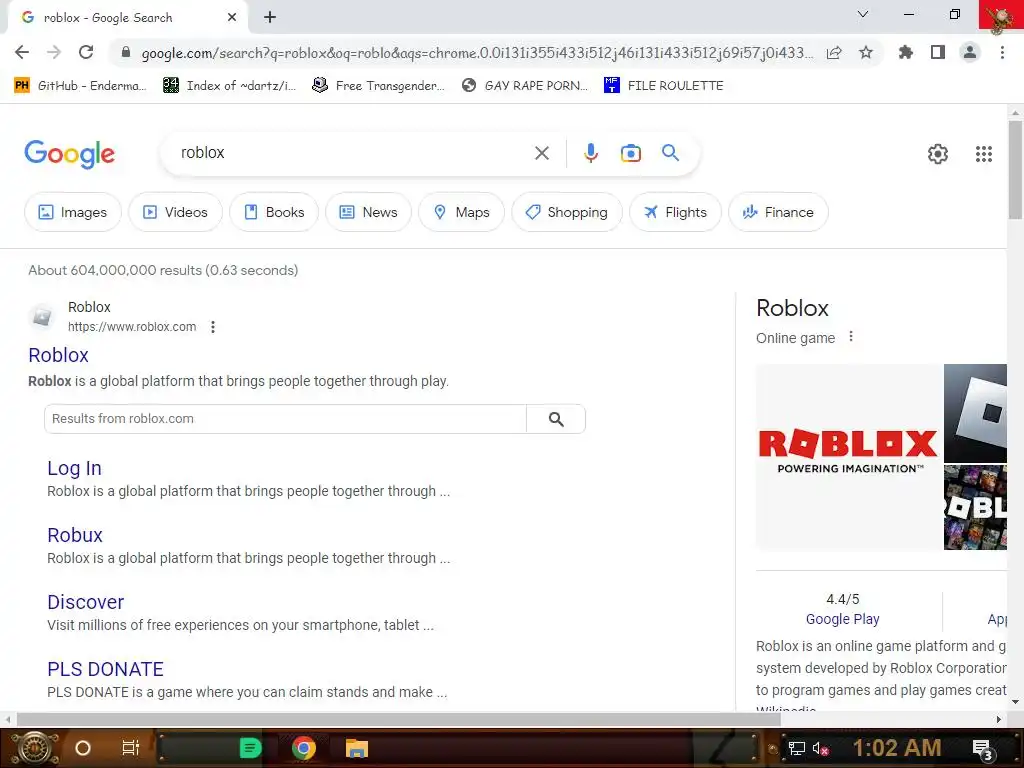The height and width of the screenshot is (768, 1024).
Task: Open Google quick settings gear
Action: [938, 154]
